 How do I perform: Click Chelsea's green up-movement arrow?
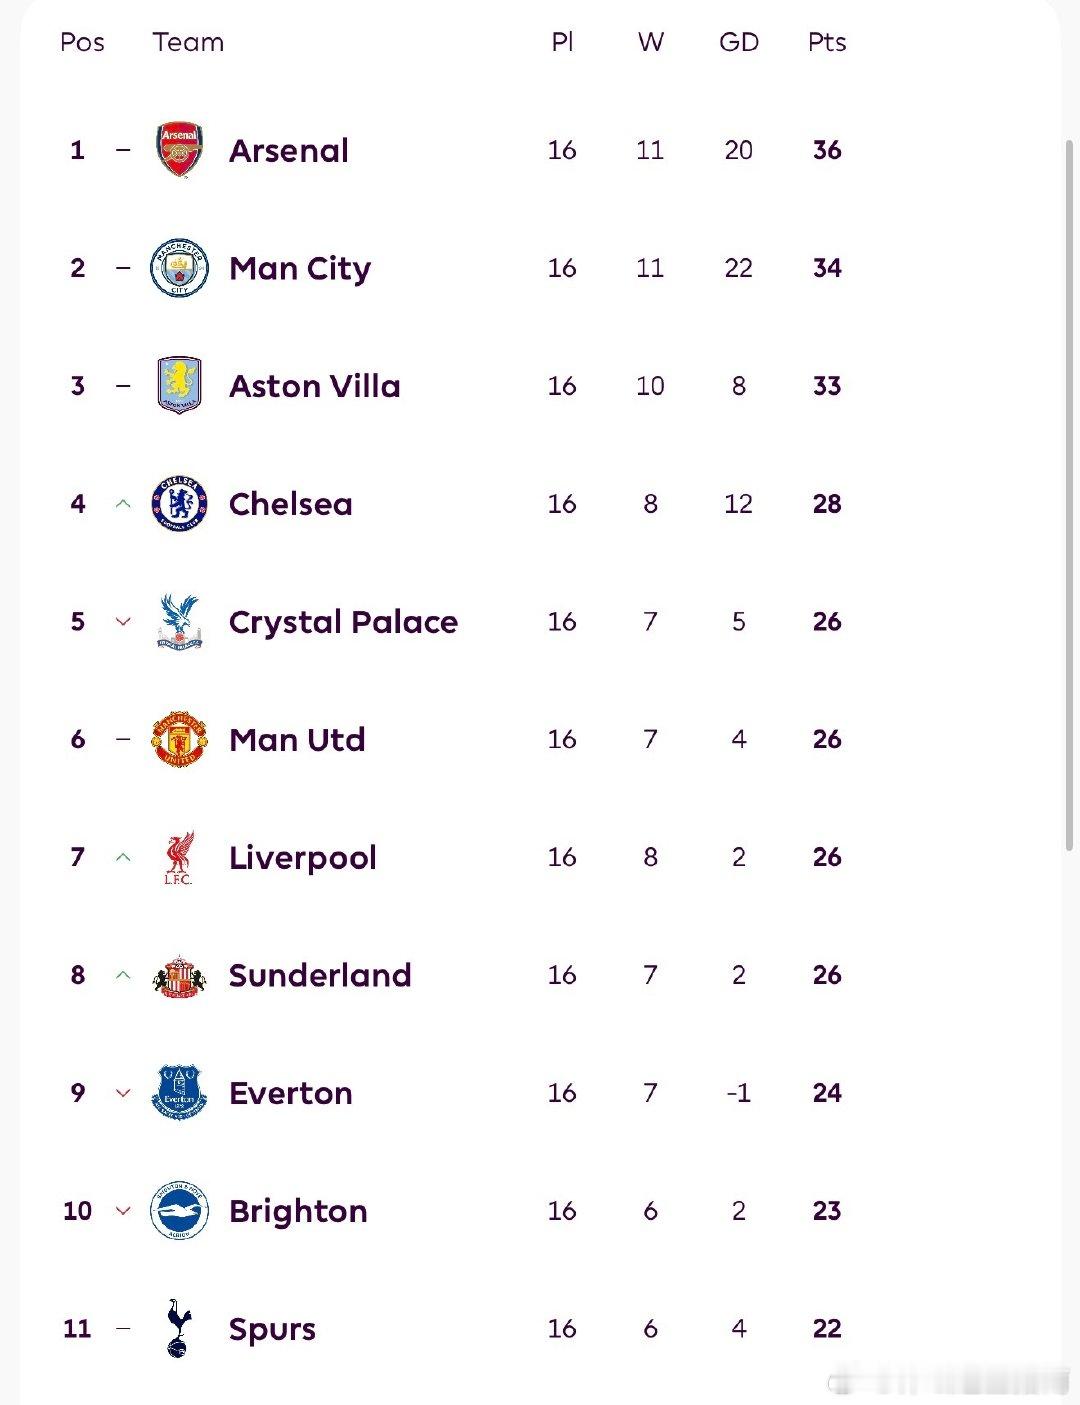[123, 504]
